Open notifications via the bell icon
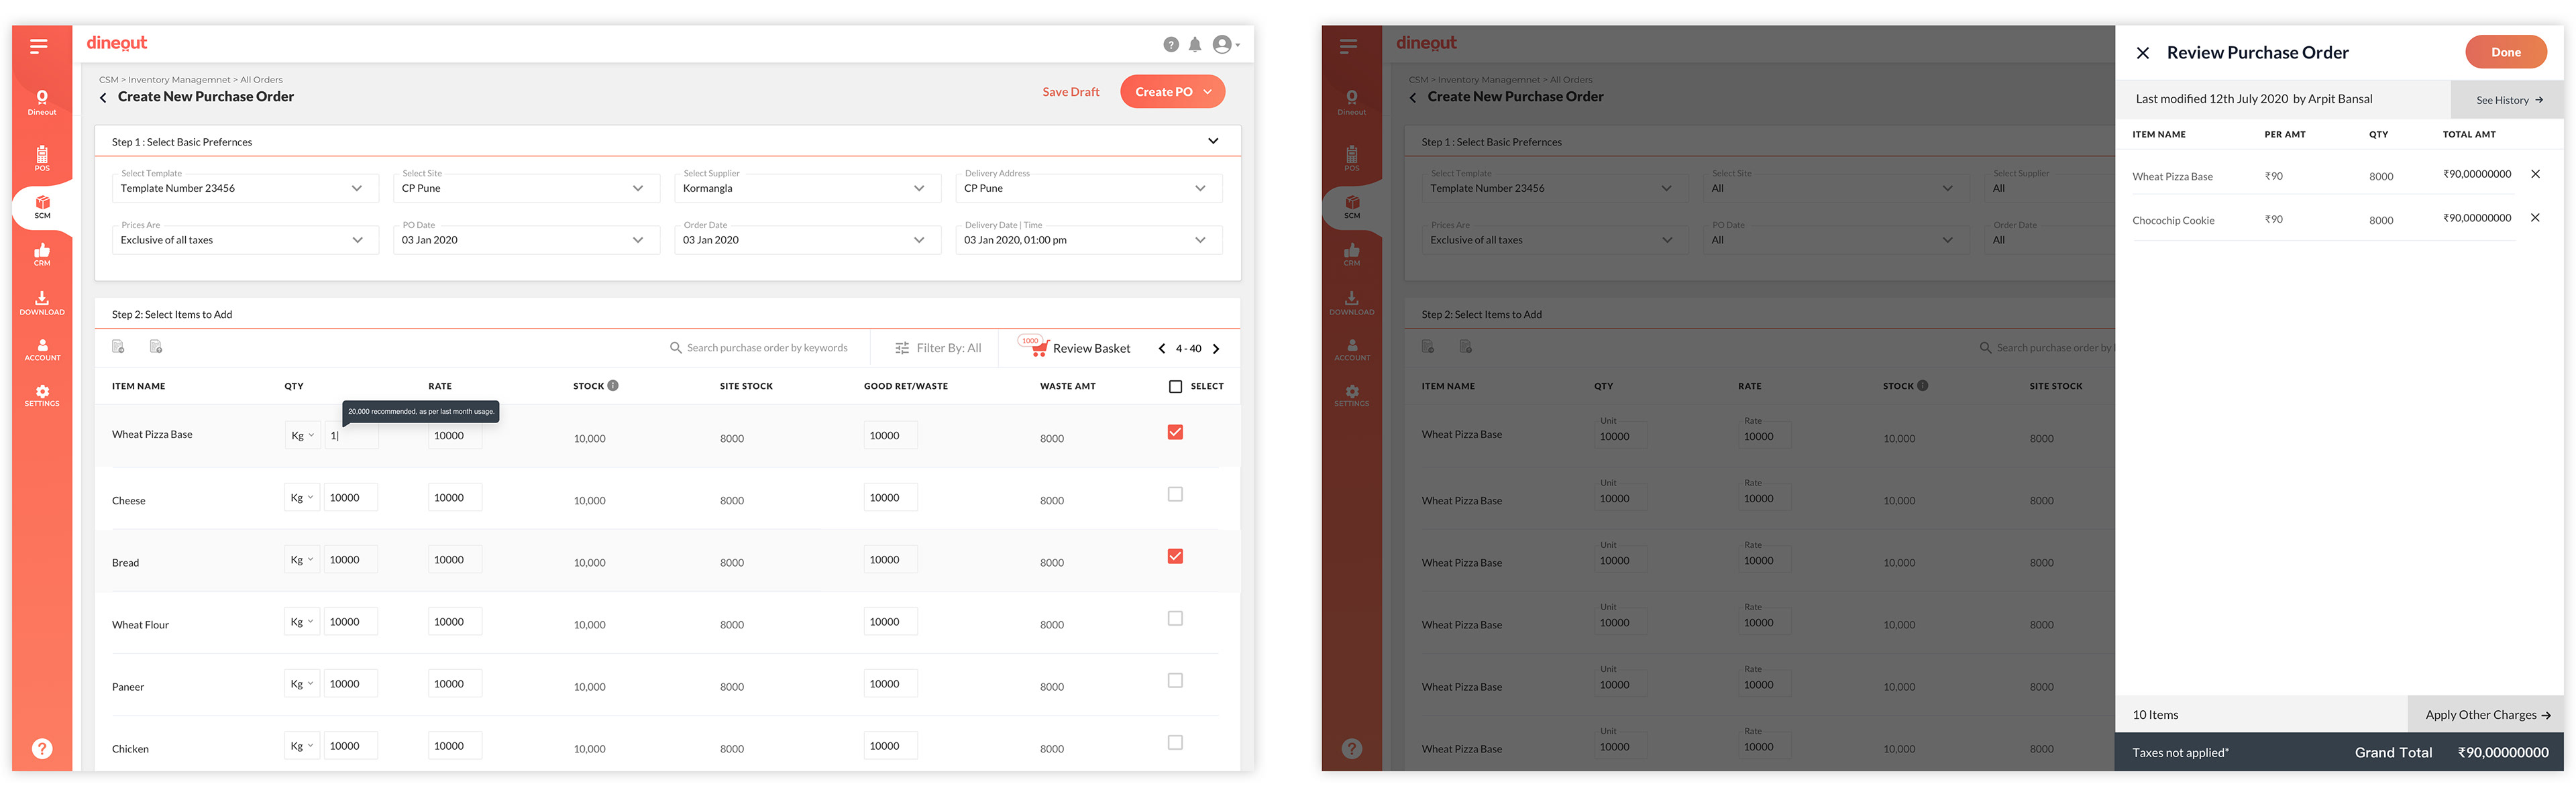The height and width of the screenshot is (794, 2576). coord(1194,44)
